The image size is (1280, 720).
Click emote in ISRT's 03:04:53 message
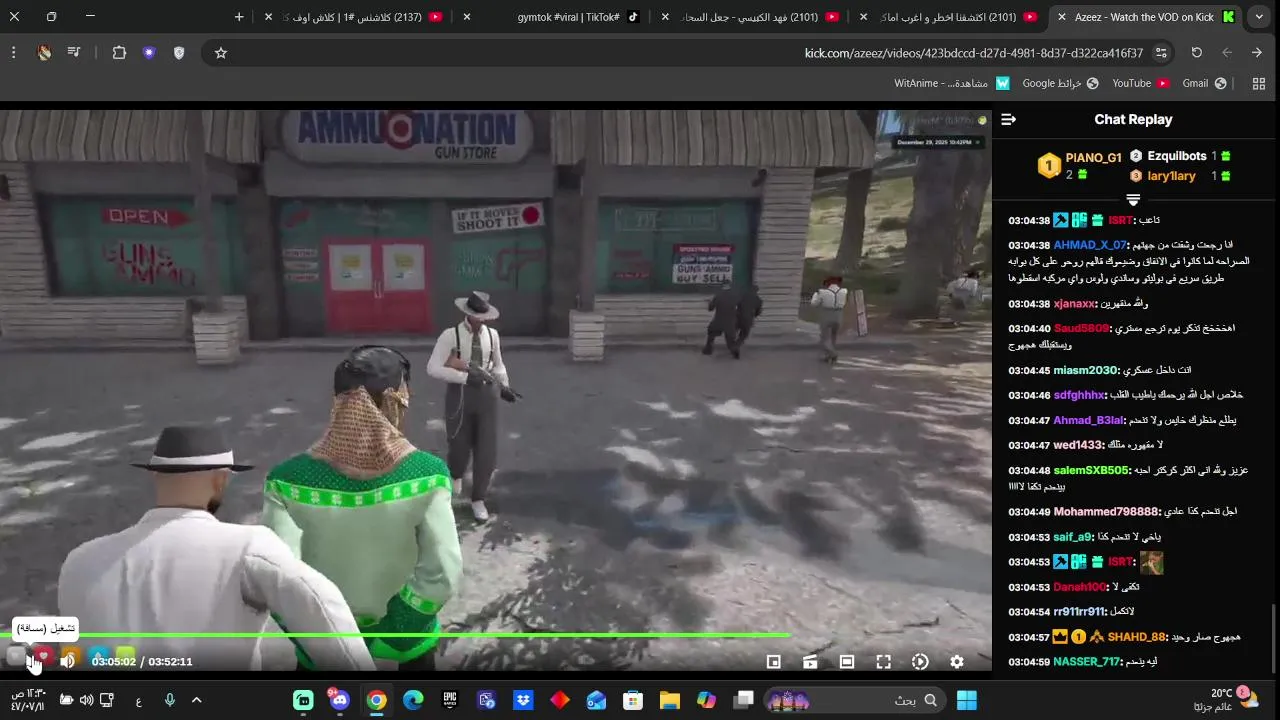click(x=1152, y=562)
